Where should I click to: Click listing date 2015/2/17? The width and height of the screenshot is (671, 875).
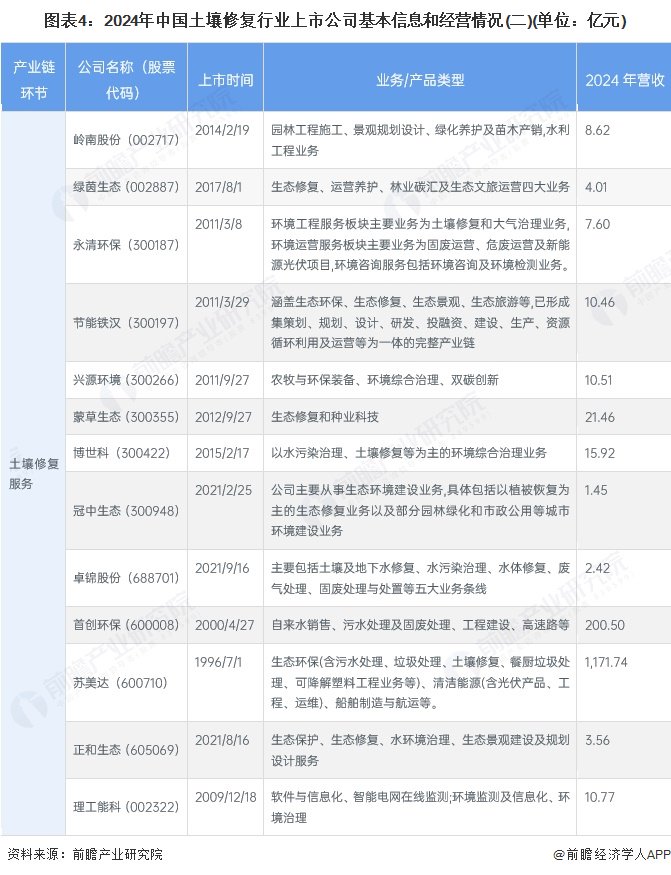coord(222,453)
